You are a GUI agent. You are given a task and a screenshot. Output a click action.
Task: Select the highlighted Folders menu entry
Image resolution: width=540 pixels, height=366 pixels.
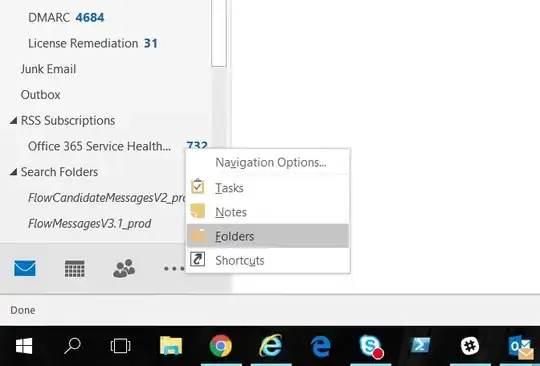[268, 236]
